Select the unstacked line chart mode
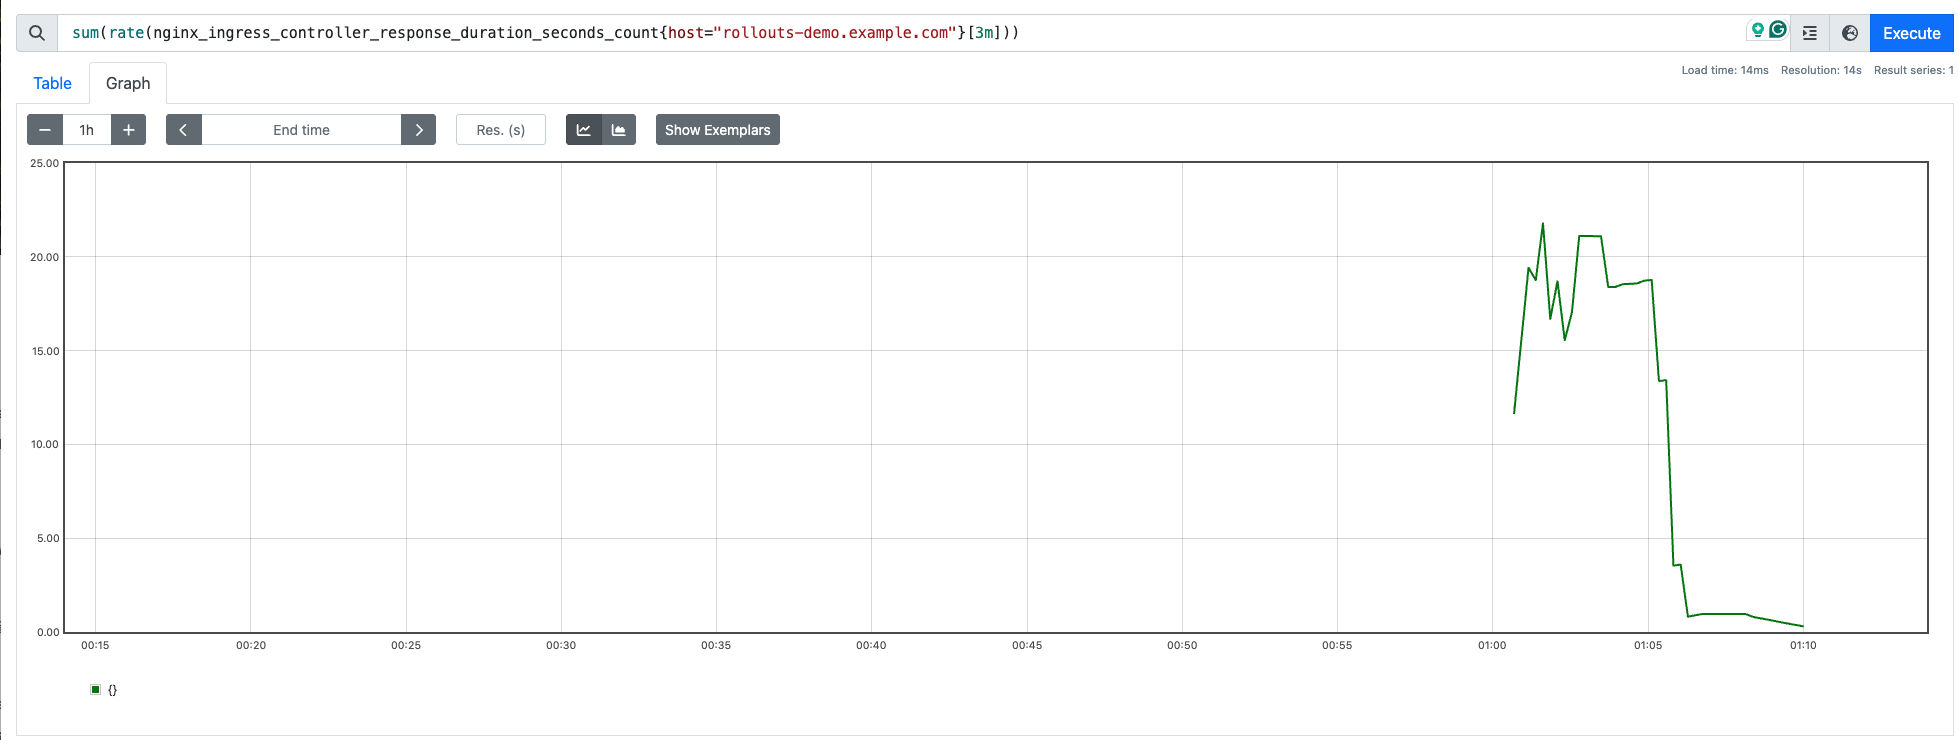 point(584,130)
